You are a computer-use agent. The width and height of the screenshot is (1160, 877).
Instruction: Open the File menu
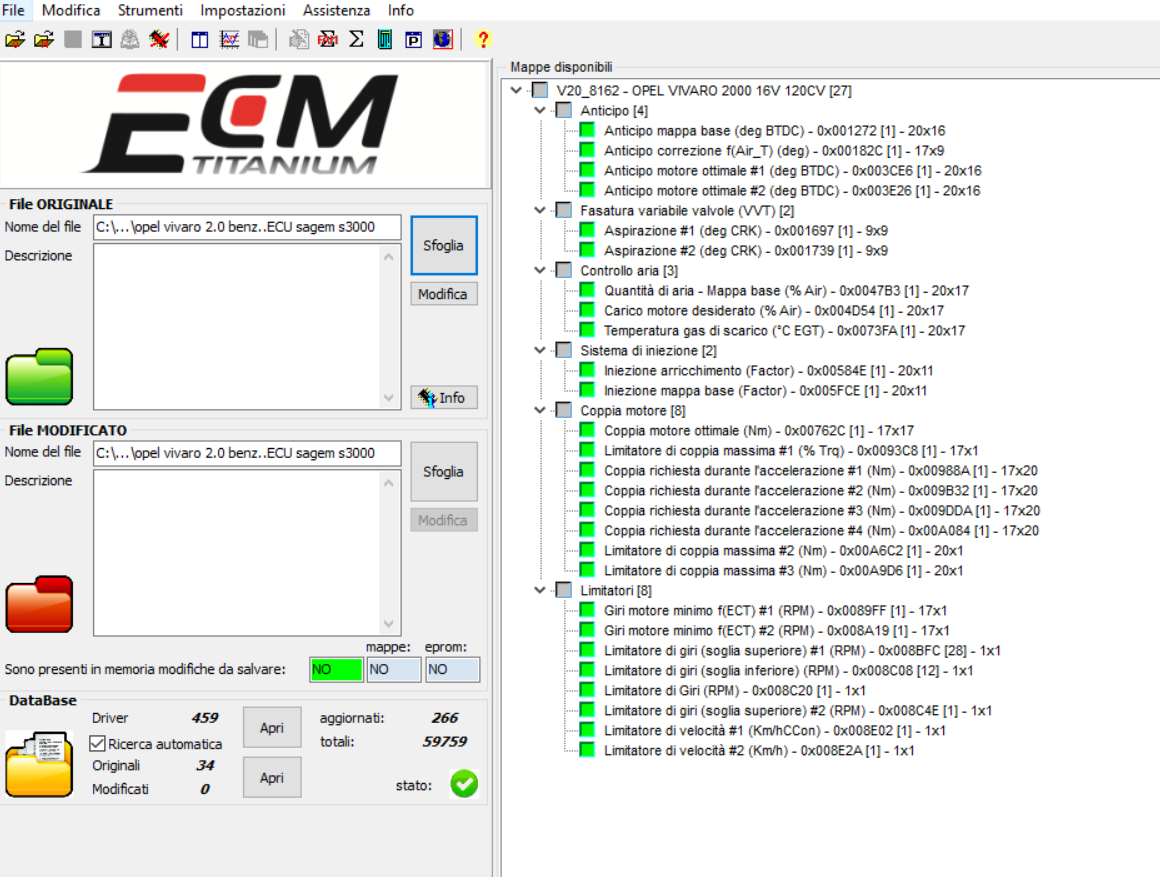[x=13, y=10]
